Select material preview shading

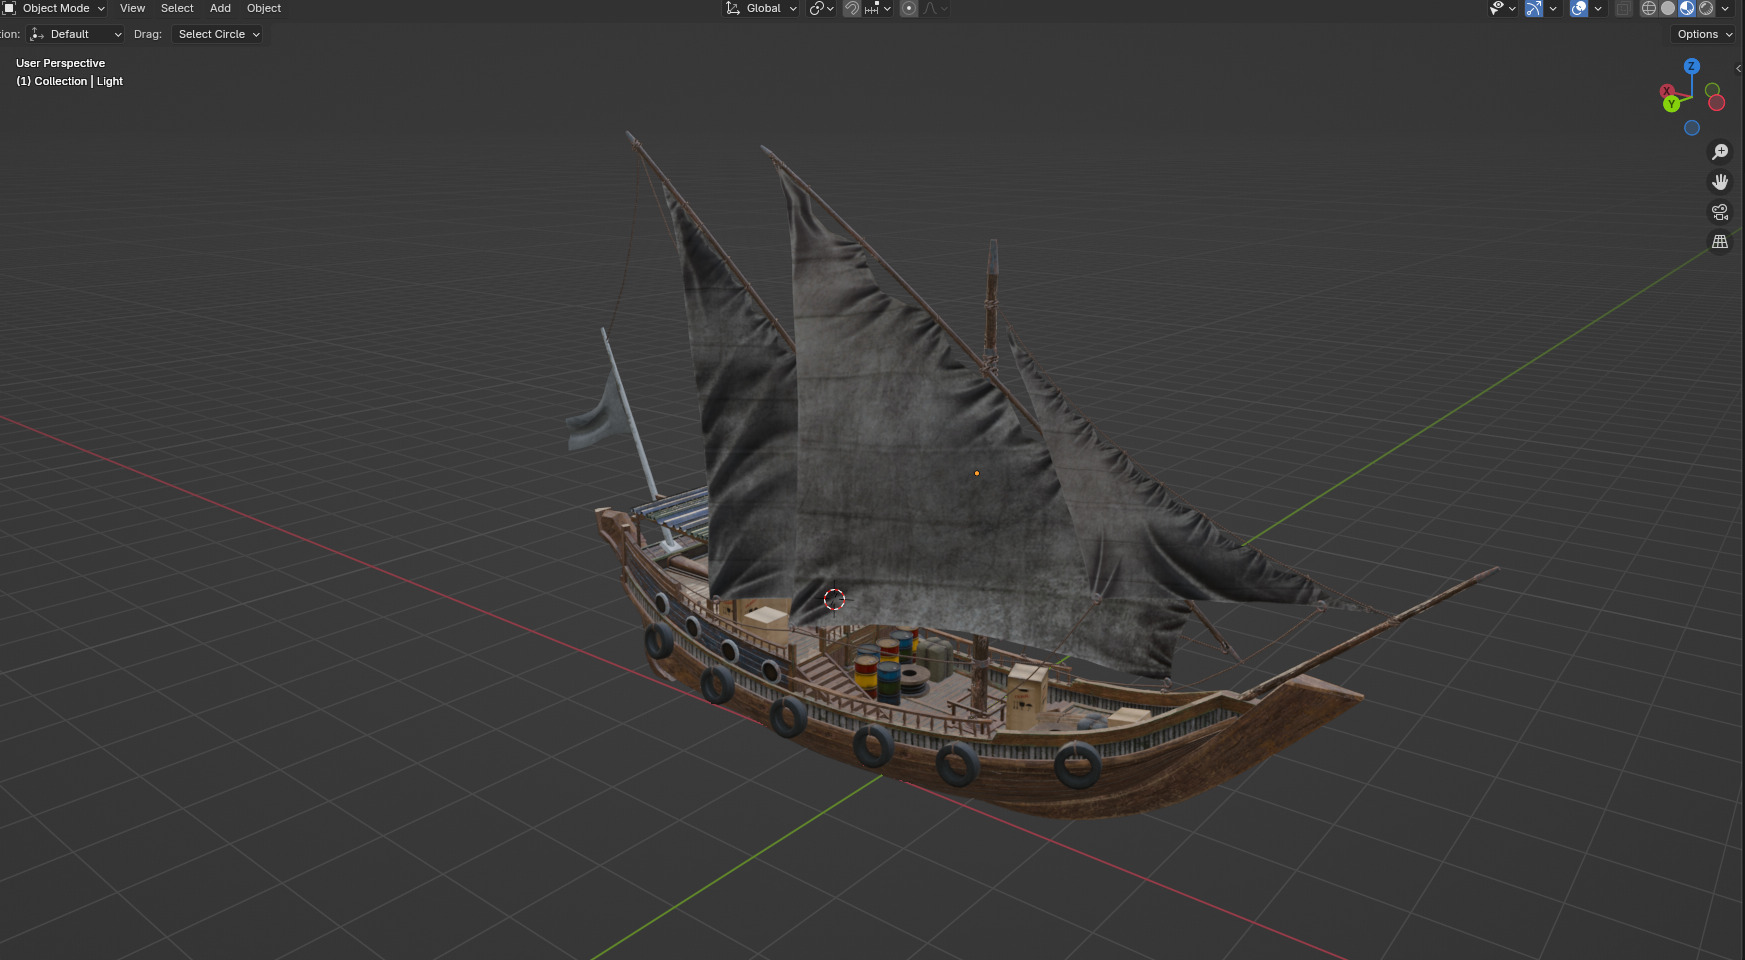pyautogui.click(x=1687, y=8)
